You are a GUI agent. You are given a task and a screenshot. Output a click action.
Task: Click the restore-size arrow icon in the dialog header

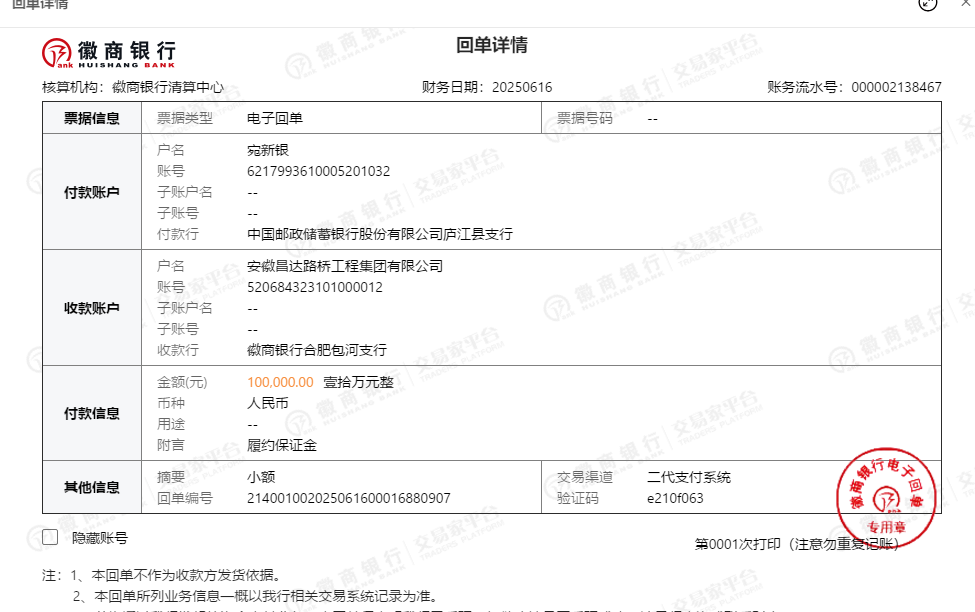(929, 3)
